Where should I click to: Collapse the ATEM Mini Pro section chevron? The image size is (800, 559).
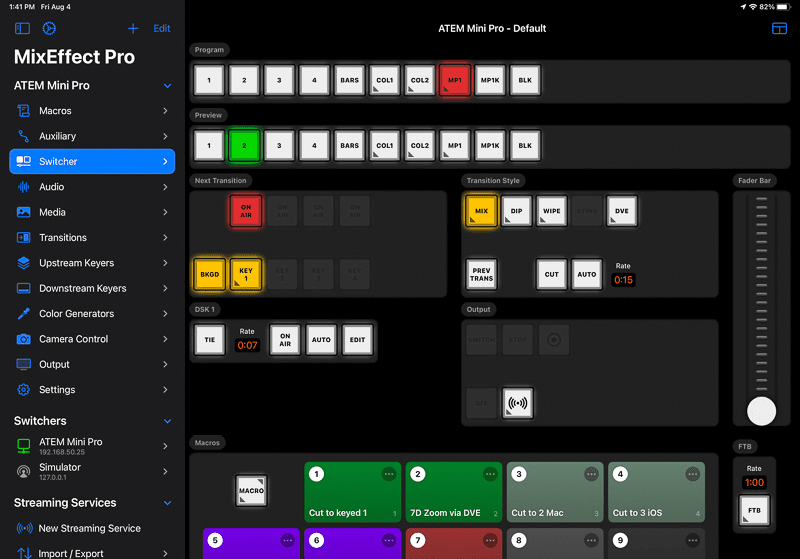(x=167, y=86)
